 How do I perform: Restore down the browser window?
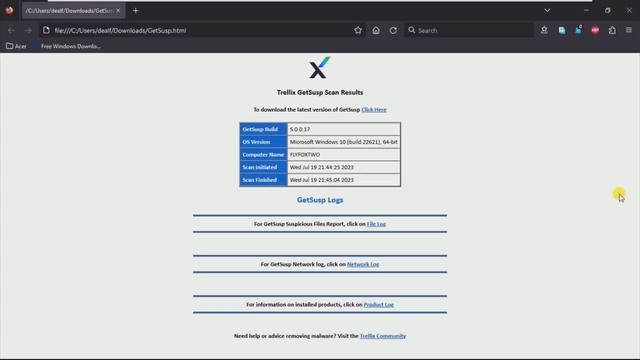[x=607, y=10]
